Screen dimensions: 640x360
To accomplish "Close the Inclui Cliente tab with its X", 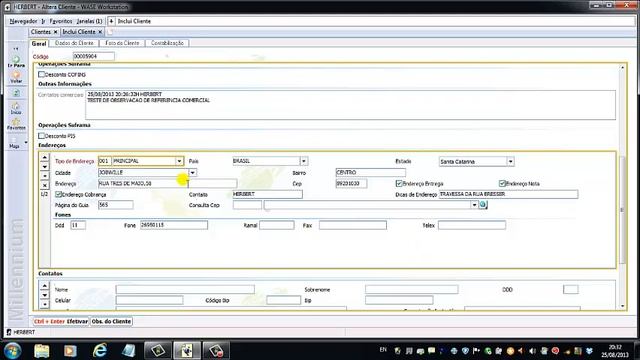I will (x=100, y=32).
